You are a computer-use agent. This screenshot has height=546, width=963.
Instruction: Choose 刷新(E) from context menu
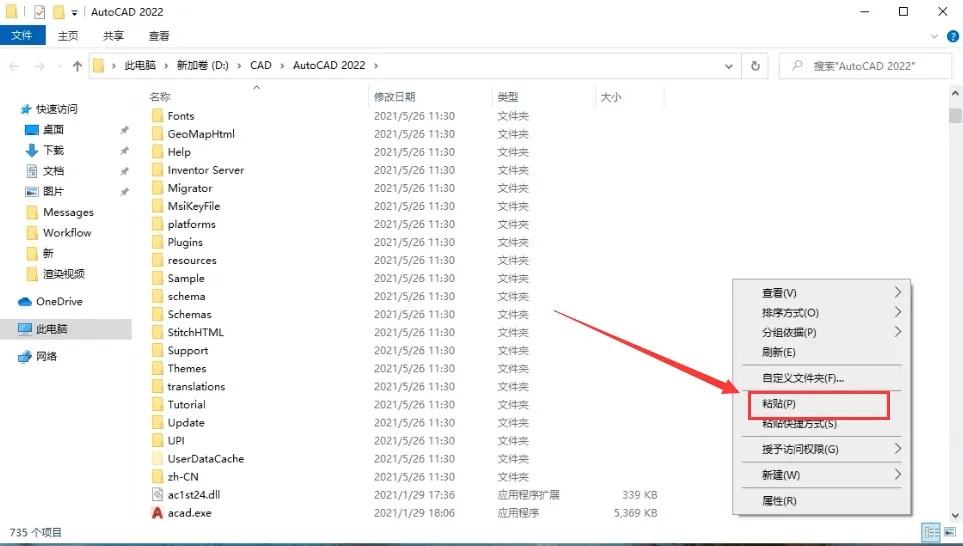[822, 352]
